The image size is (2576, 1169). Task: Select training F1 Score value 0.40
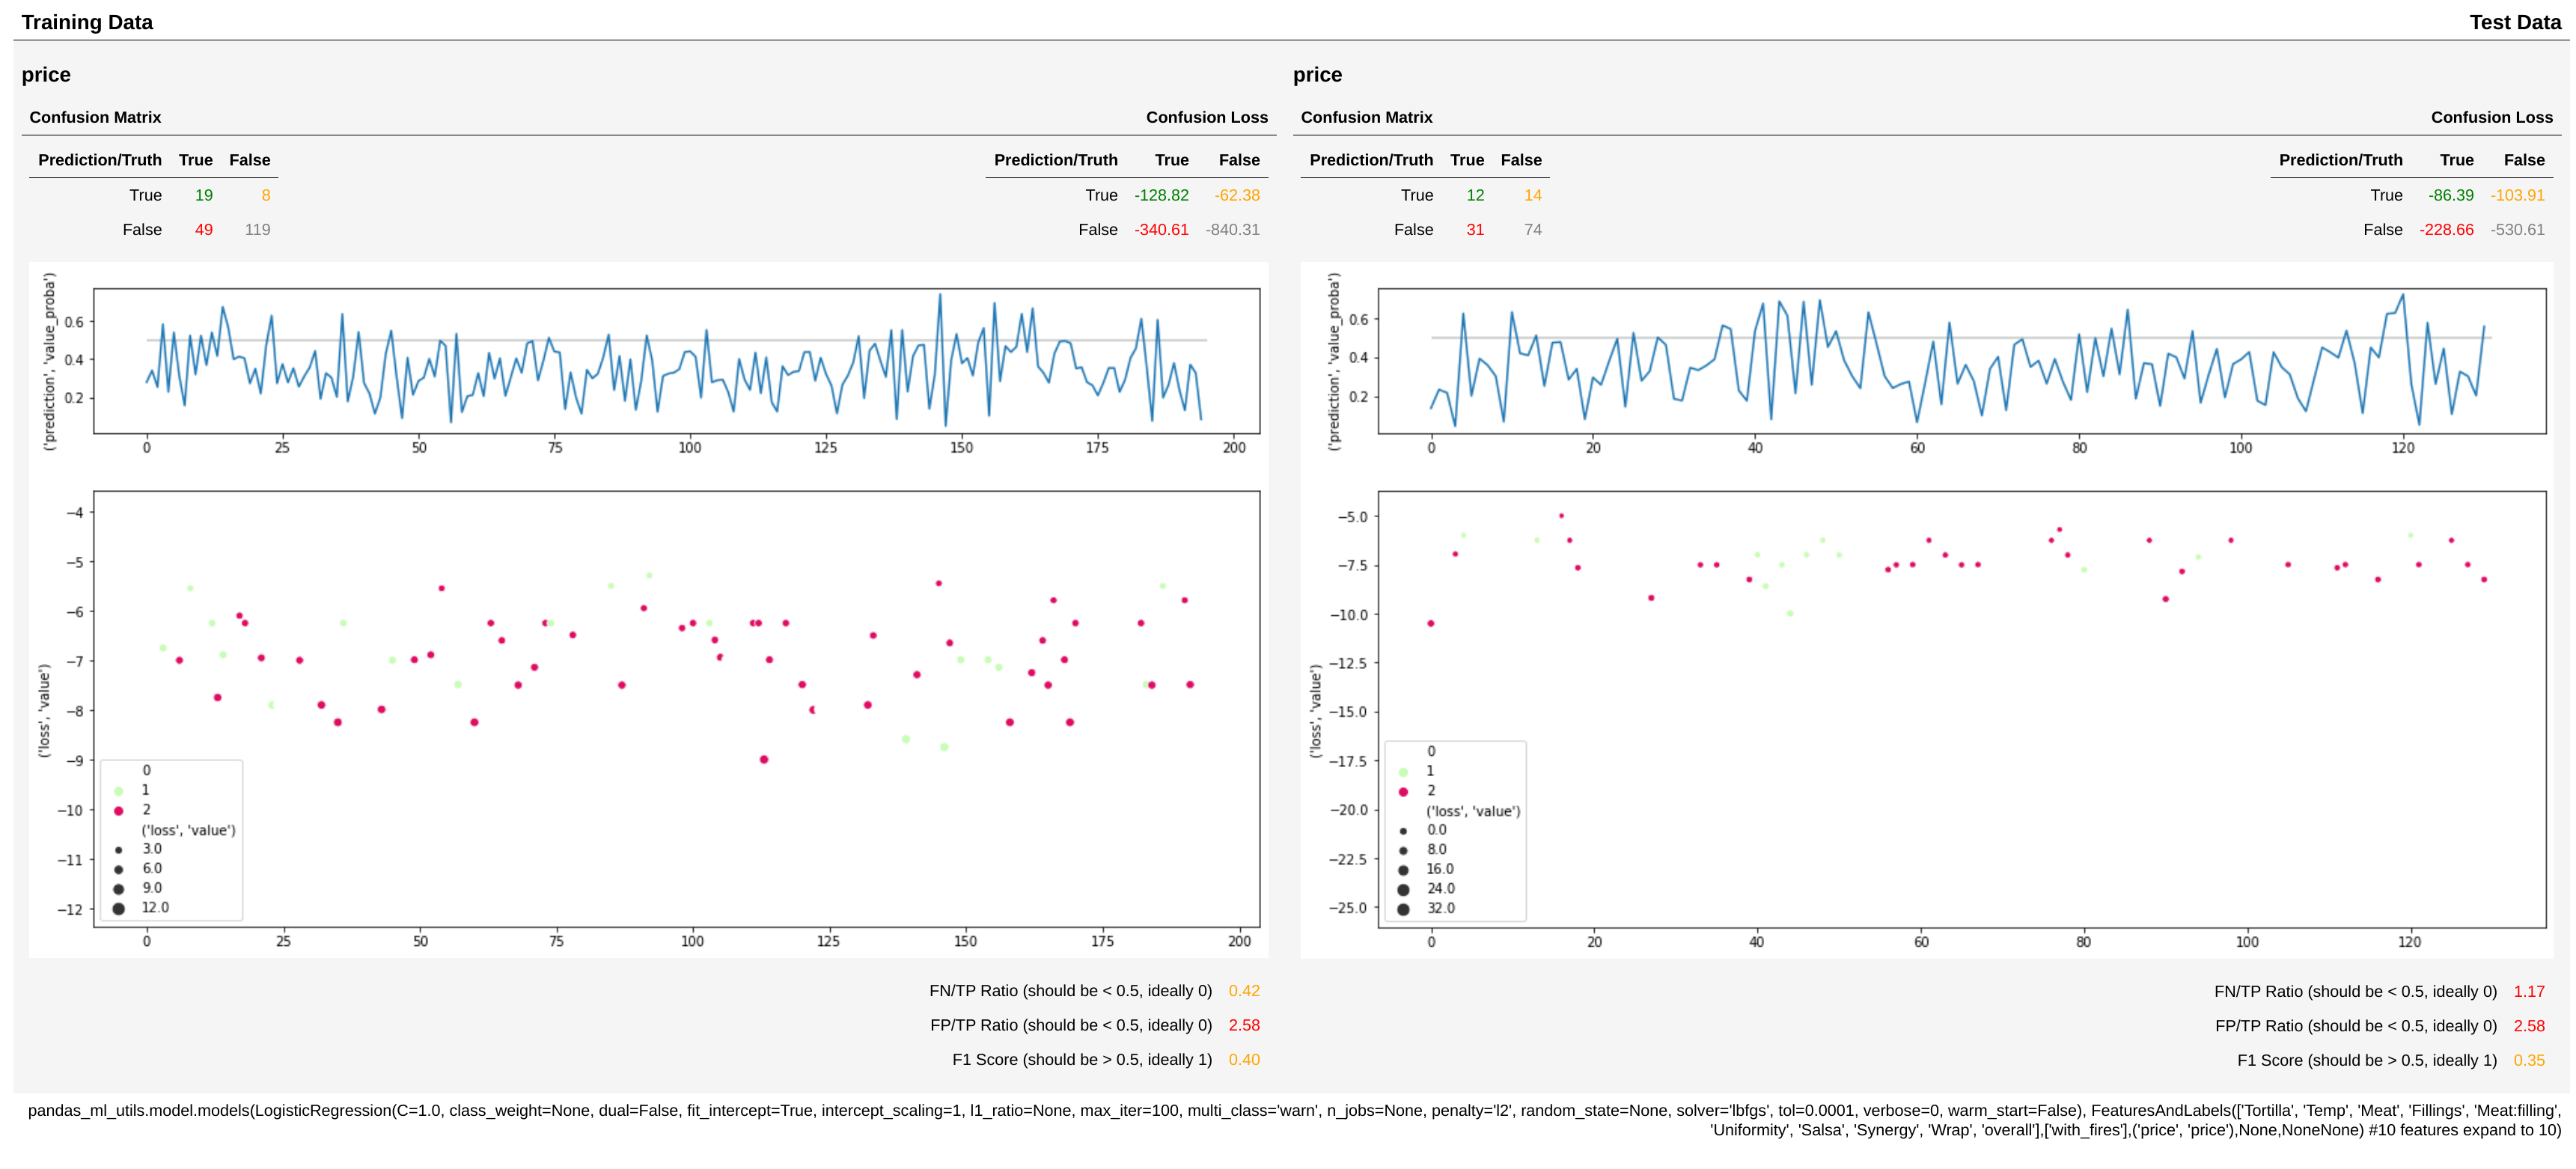point(1244,1059)
